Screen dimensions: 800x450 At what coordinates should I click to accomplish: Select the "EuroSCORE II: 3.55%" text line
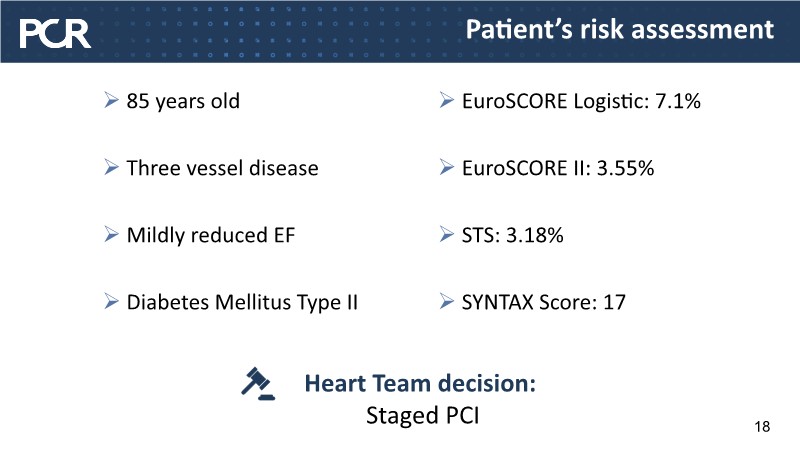pyautogui.click(x=557, y=168)
